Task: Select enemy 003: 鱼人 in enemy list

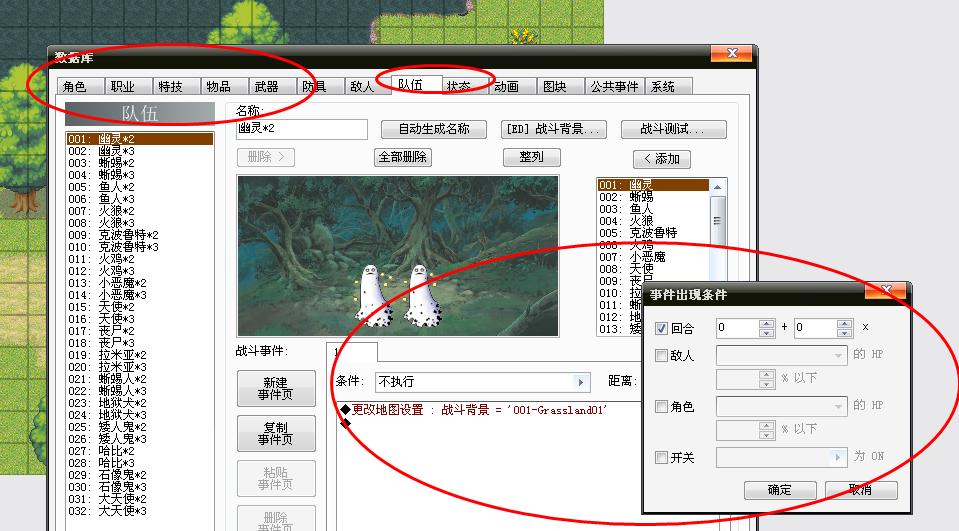Action: click(653, 209)
